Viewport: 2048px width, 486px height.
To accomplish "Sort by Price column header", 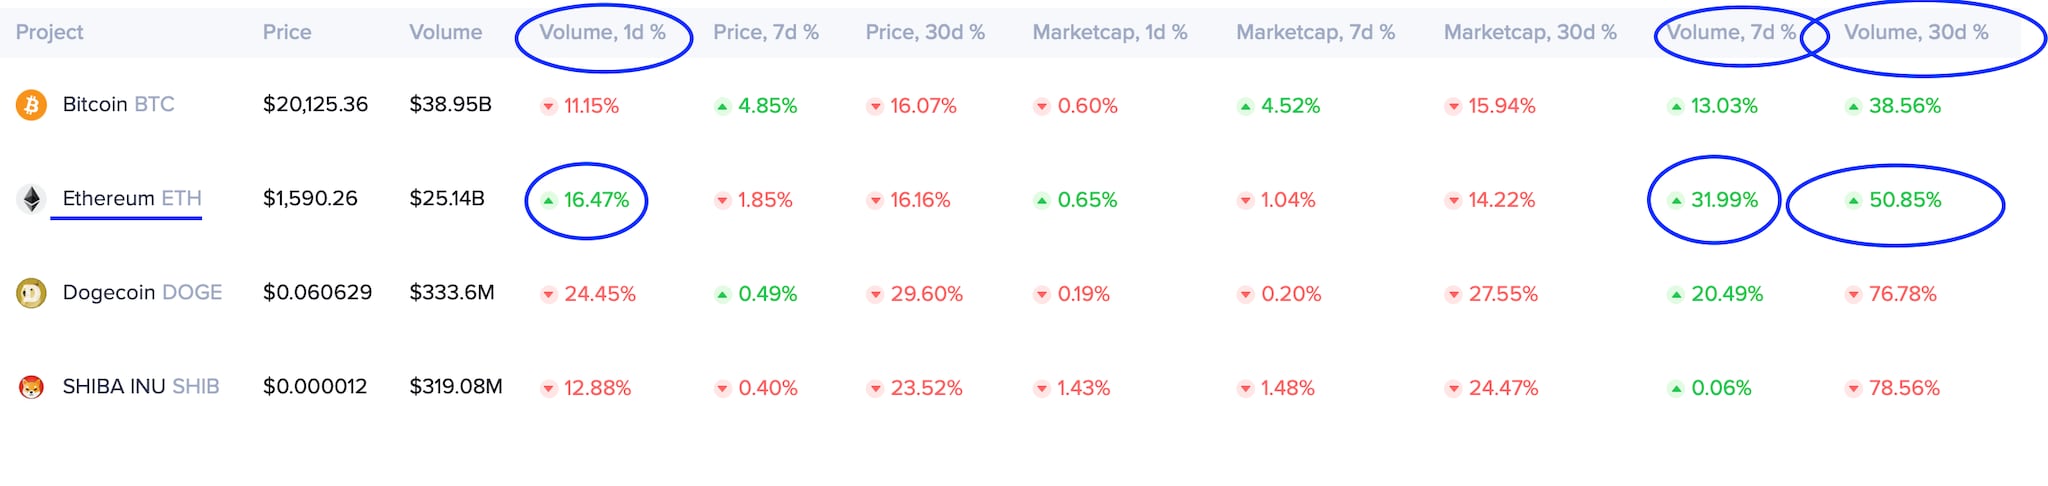I will 287,32.
